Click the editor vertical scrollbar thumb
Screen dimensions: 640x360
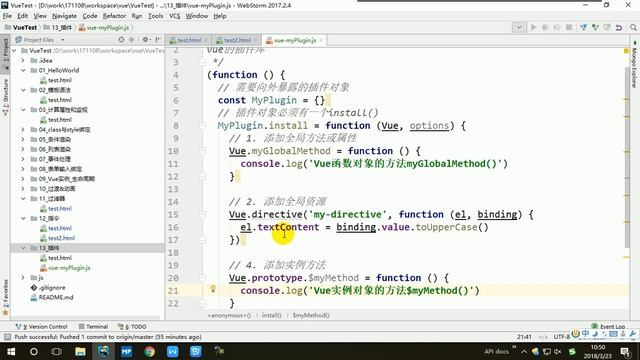627,157
